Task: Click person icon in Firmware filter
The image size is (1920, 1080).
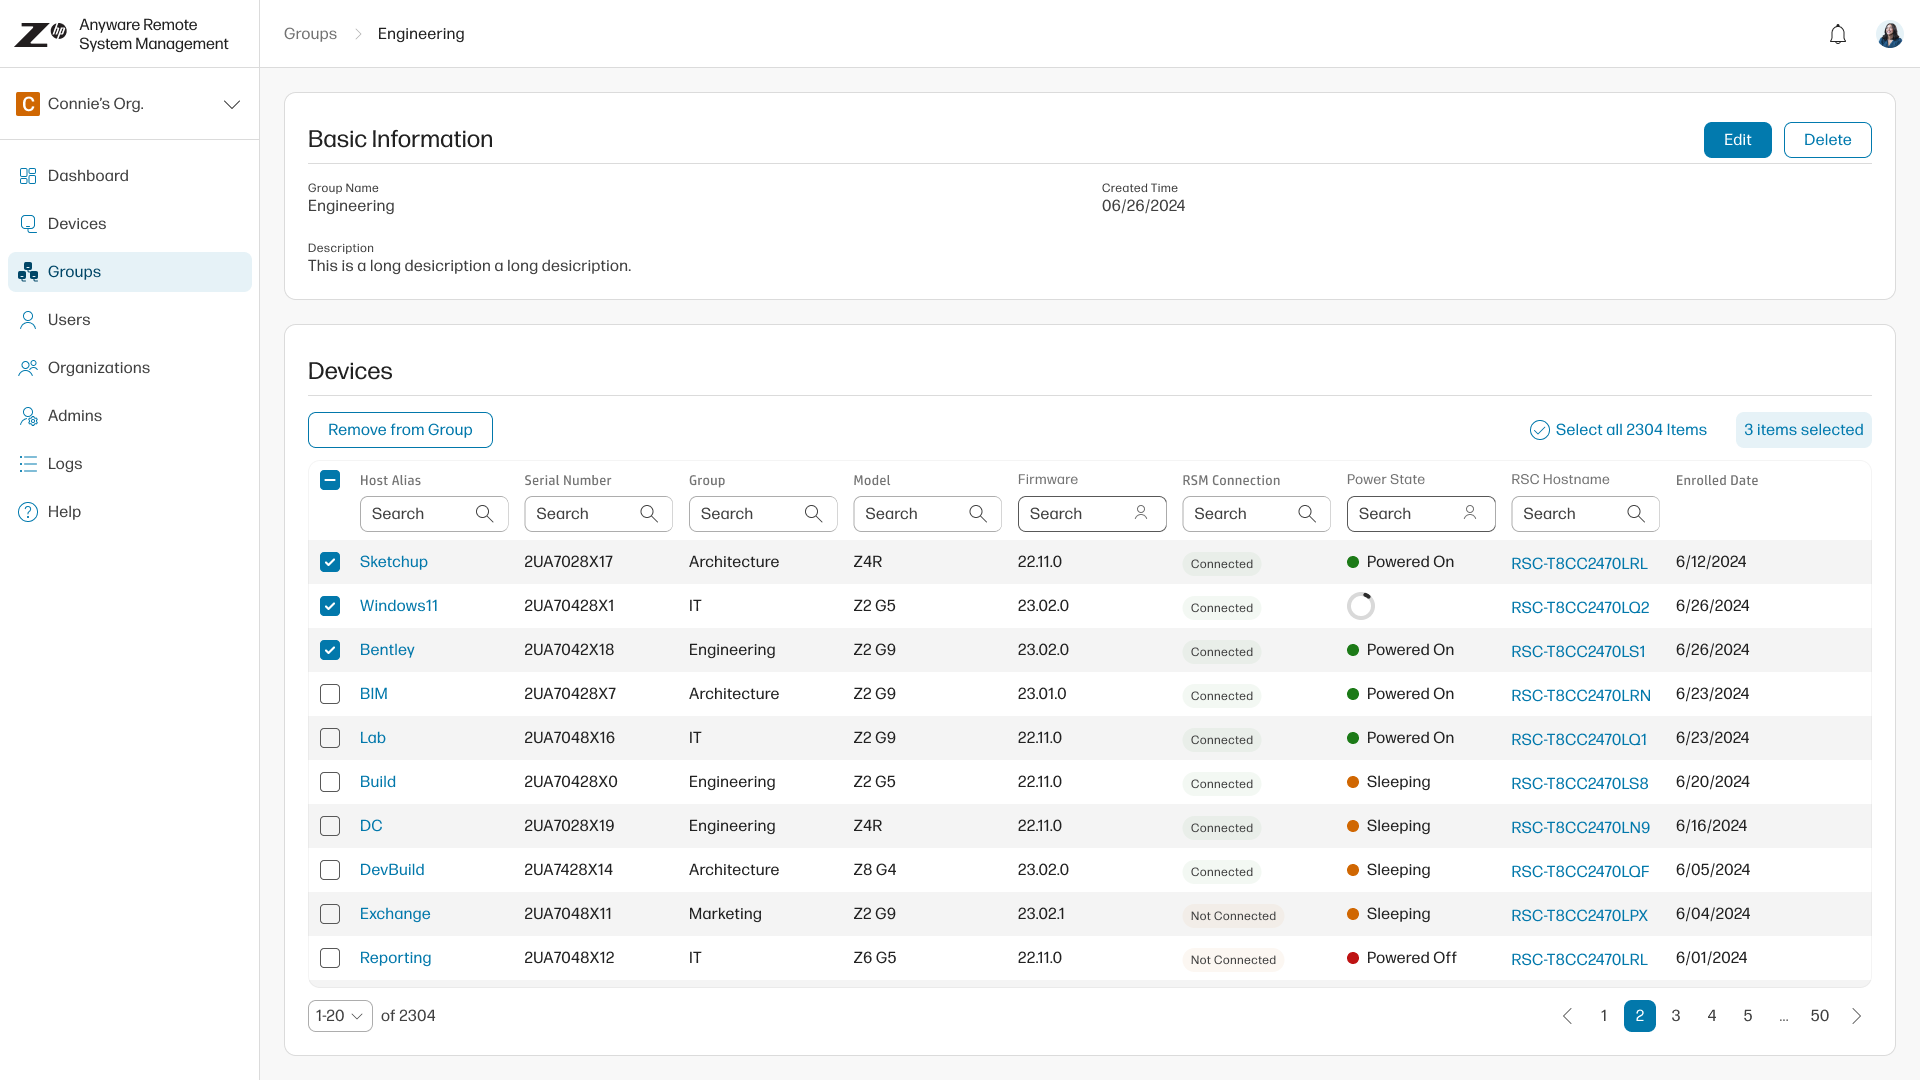Action: 1141,513
